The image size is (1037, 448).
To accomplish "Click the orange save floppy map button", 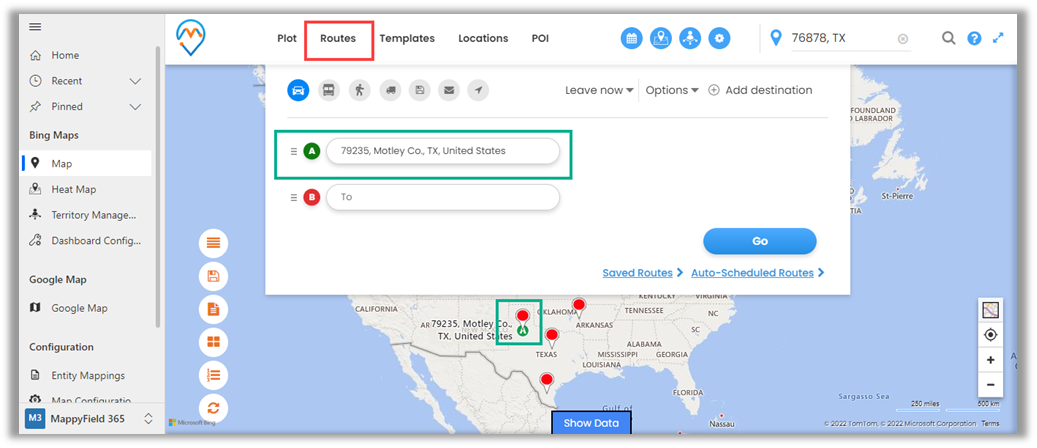I will pyautogui.click(x=213, y=276).
